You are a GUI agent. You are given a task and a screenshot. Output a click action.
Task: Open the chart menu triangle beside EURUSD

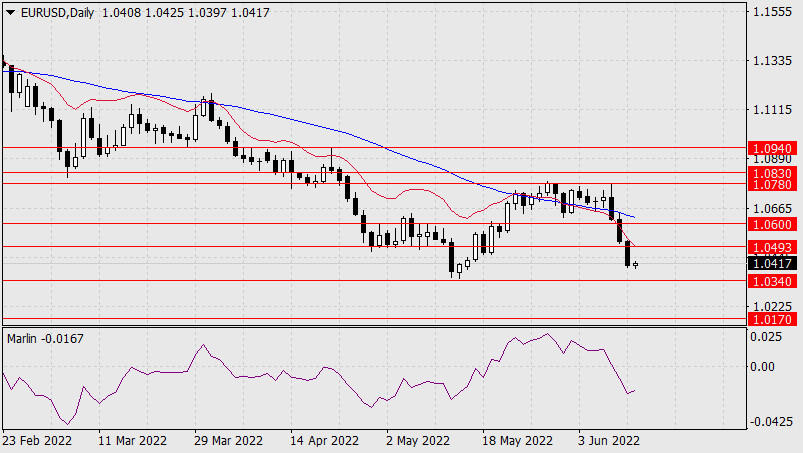click(10, 13)
